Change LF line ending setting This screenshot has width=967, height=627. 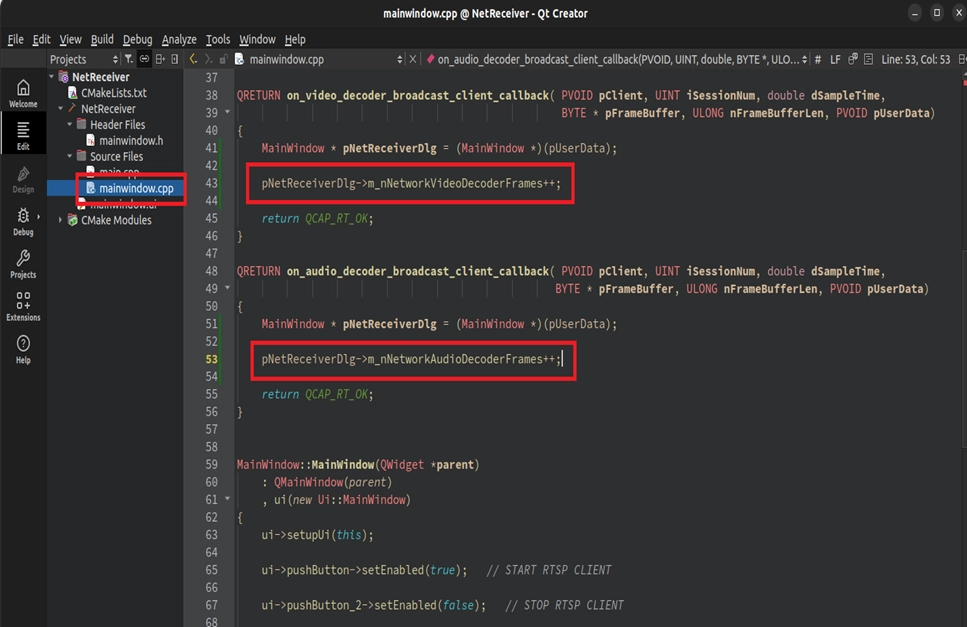835,59
